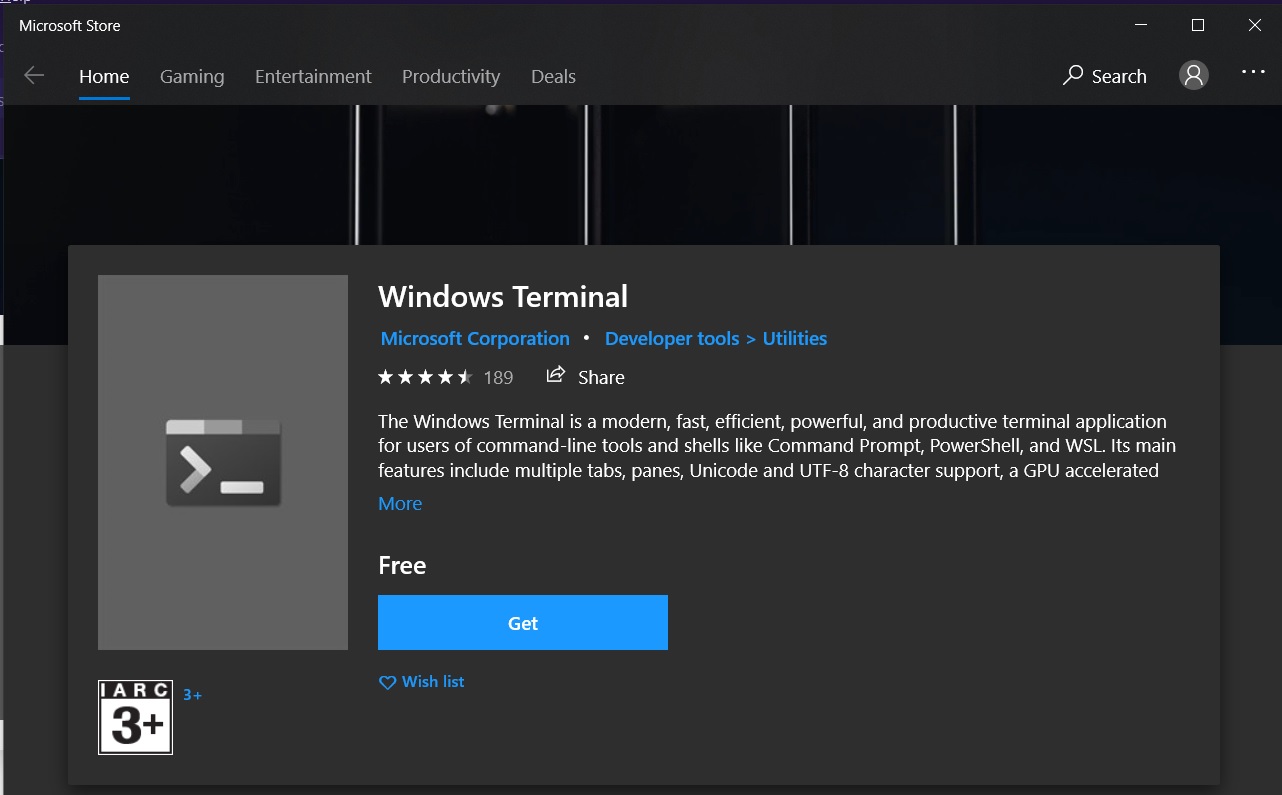
Task: Open the 3+ age rating link
Action: [x=192, y=694]
